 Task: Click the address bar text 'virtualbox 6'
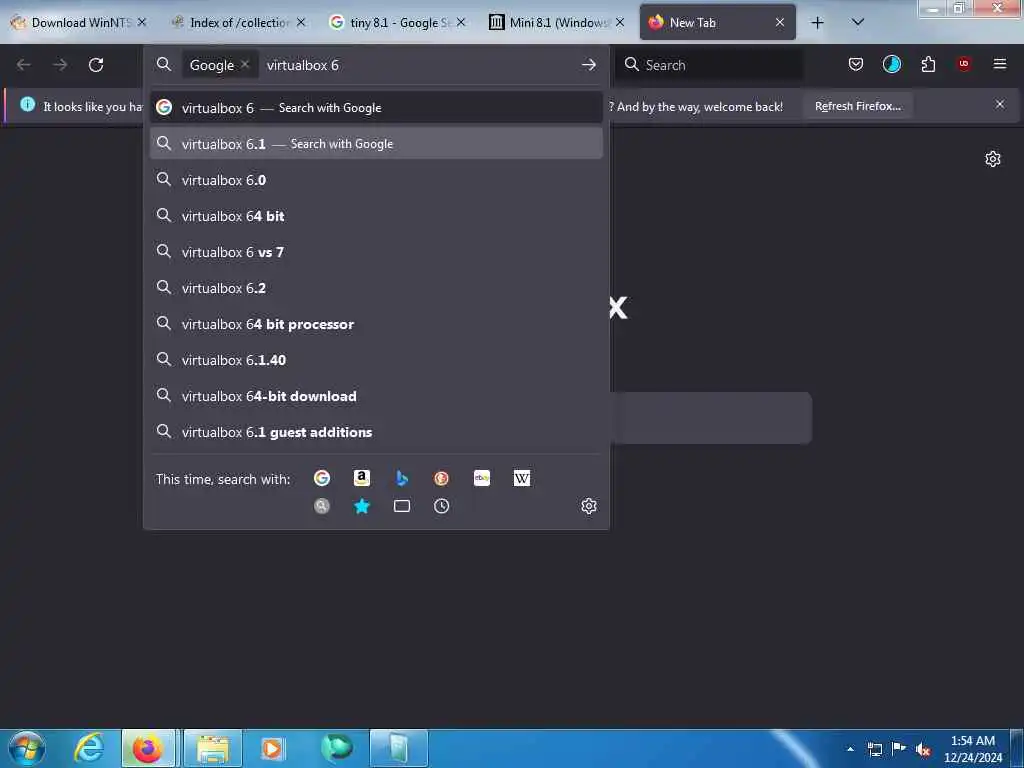point(302,65)
